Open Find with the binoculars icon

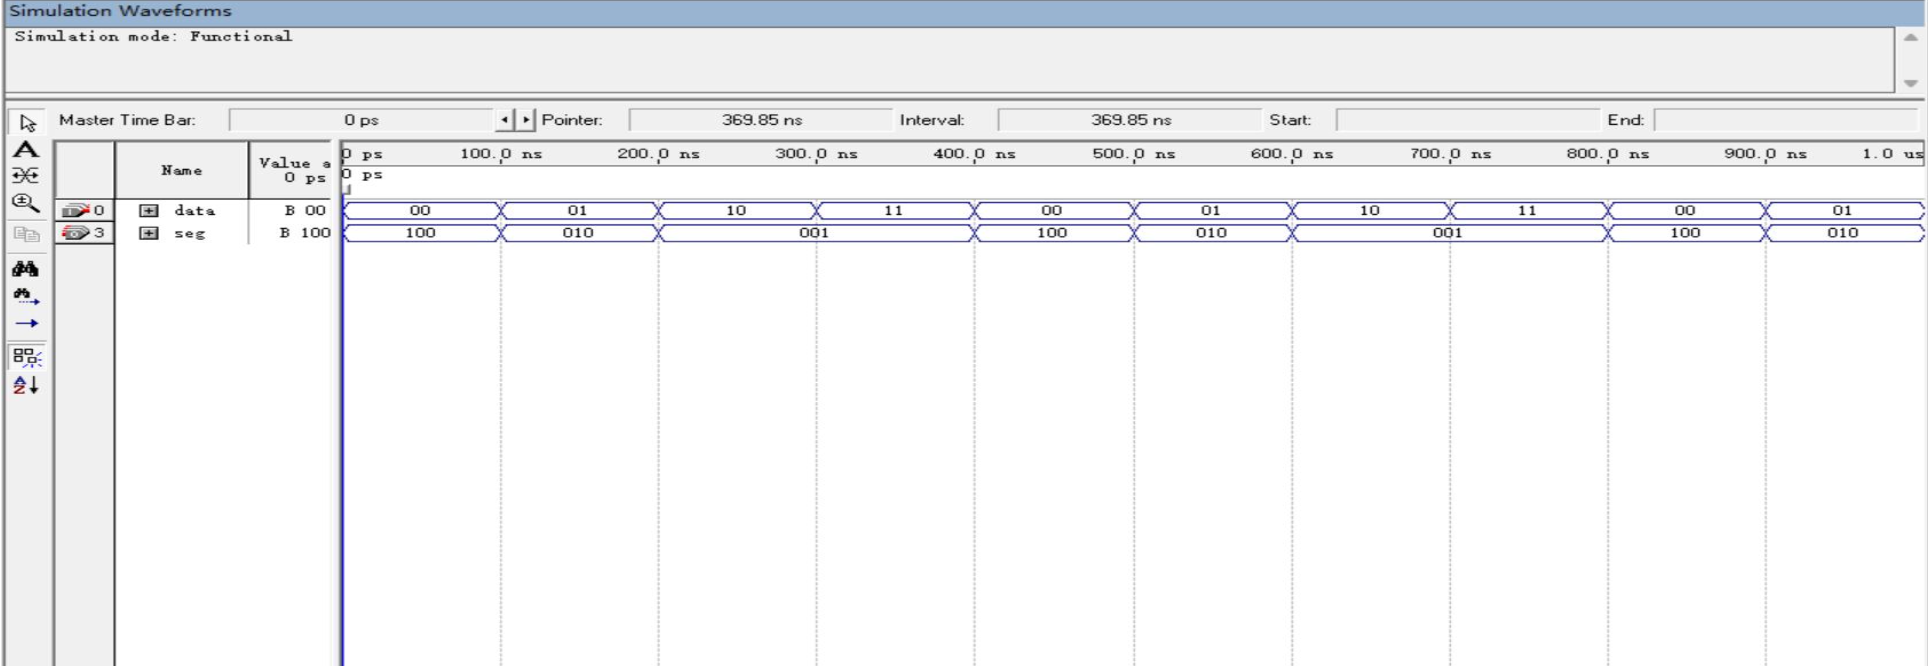click(26, 269)
